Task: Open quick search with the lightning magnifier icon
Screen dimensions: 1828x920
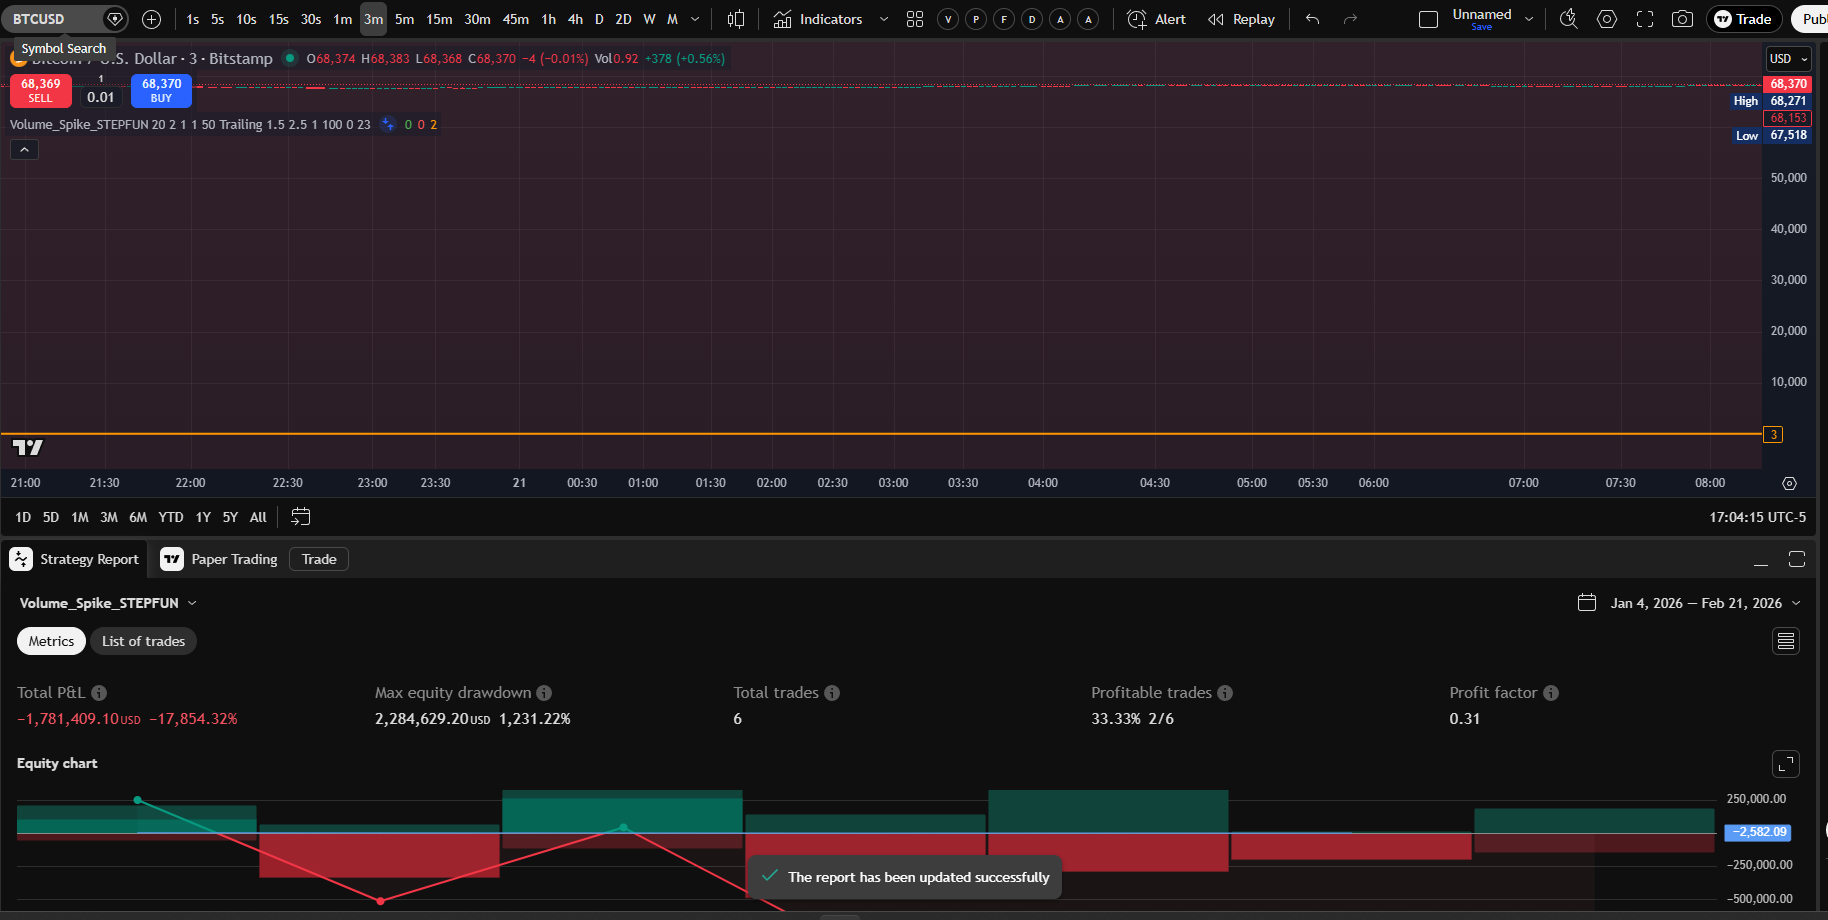Action: pos(1568,18)
